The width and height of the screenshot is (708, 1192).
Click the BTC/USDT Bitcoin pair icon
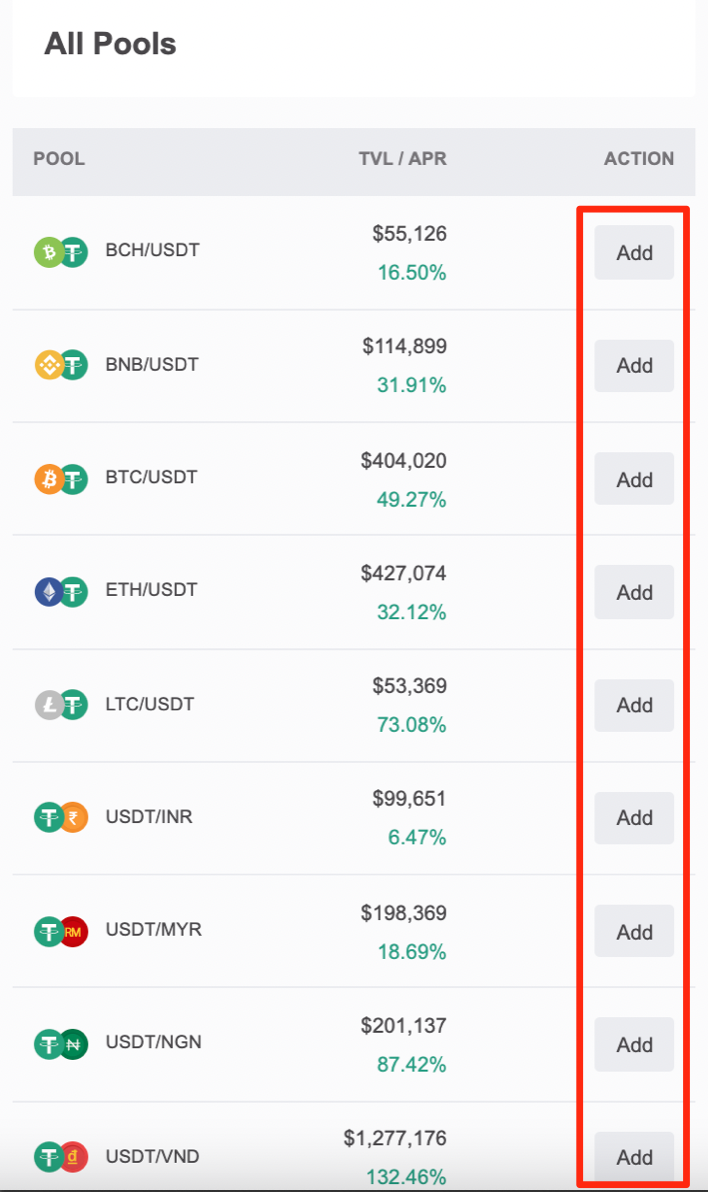point(61,479)
